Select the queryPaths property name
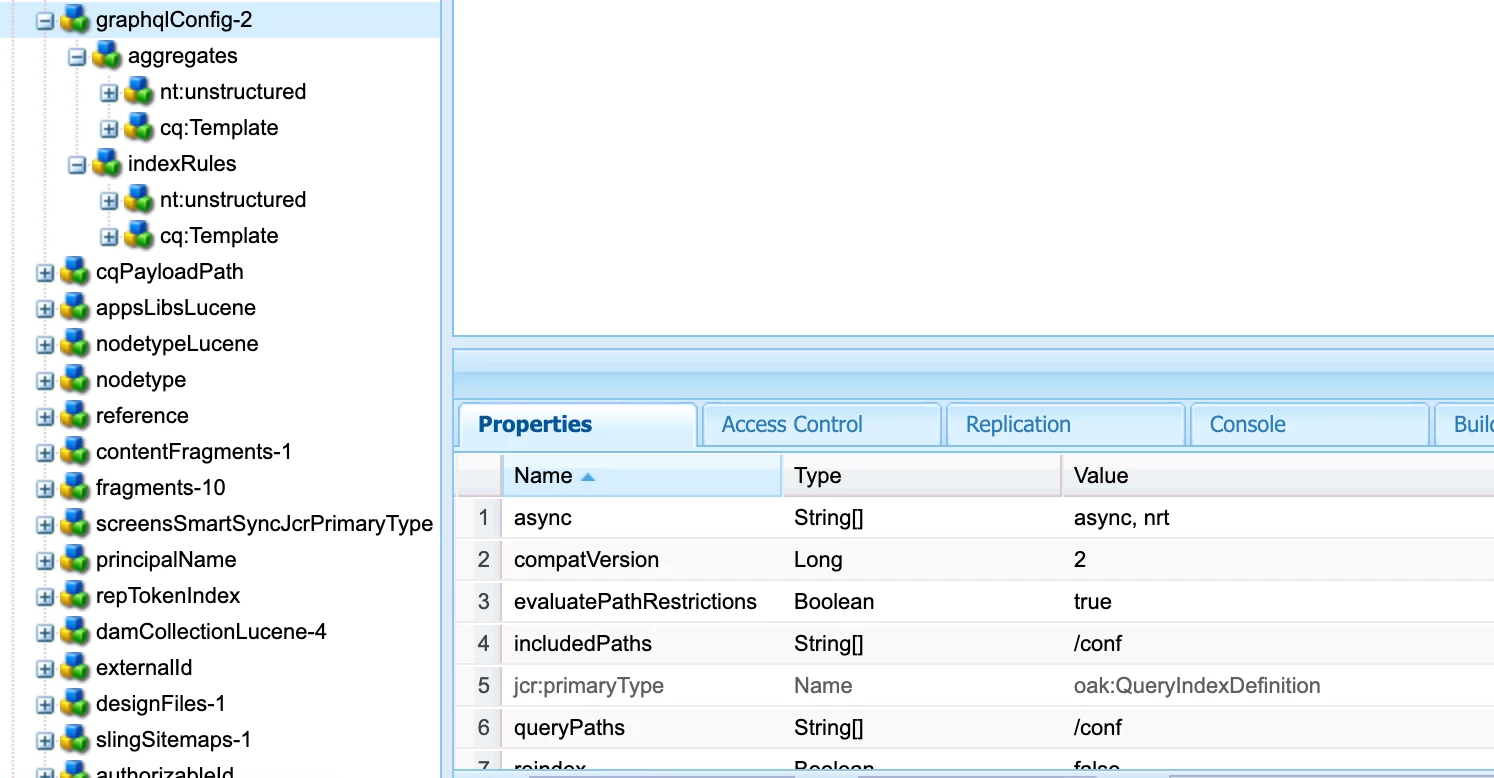Screen dimensions: 1494x778 [569, 728]
